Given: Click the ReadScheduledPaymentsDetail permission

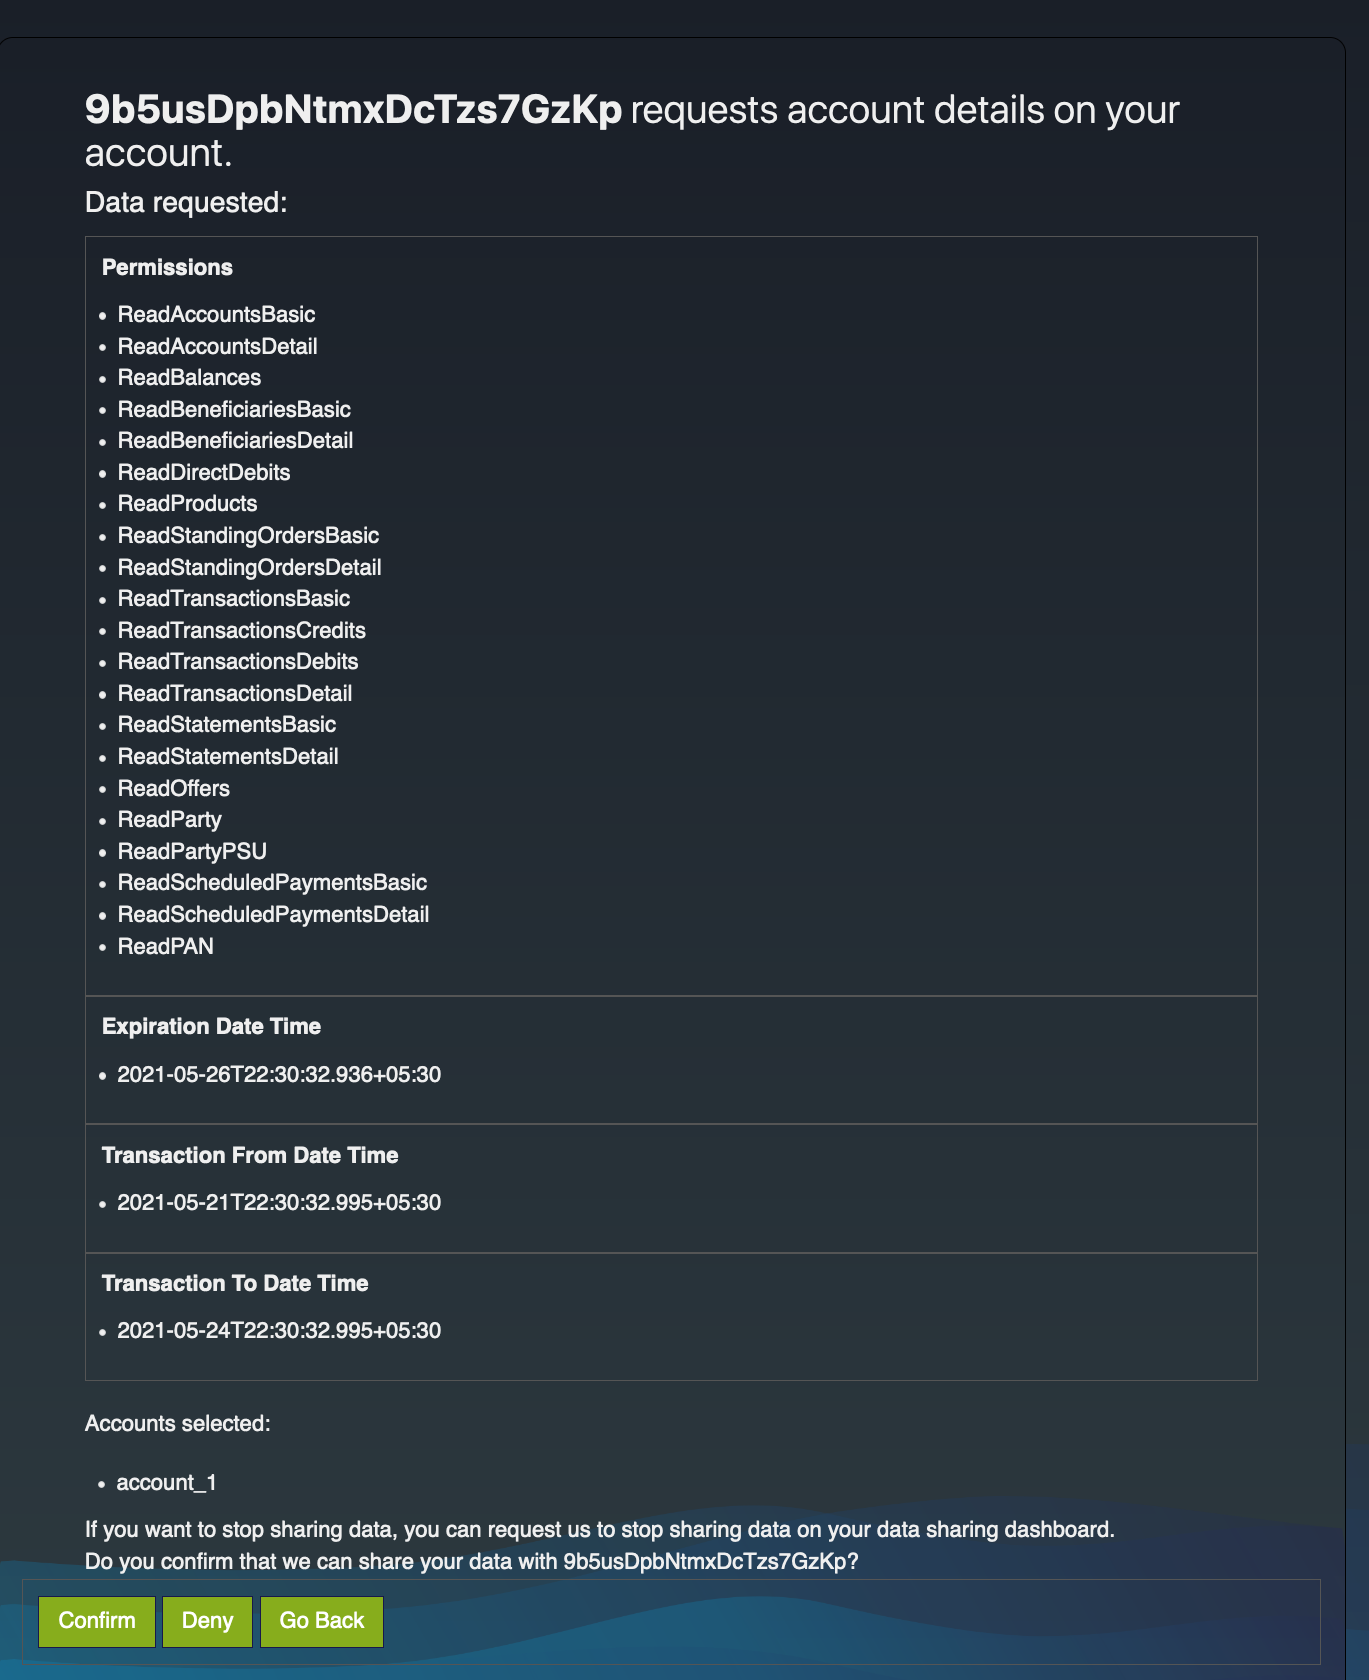Looking at the screenshot, I should pyautogui.click(x=273, y=915).
